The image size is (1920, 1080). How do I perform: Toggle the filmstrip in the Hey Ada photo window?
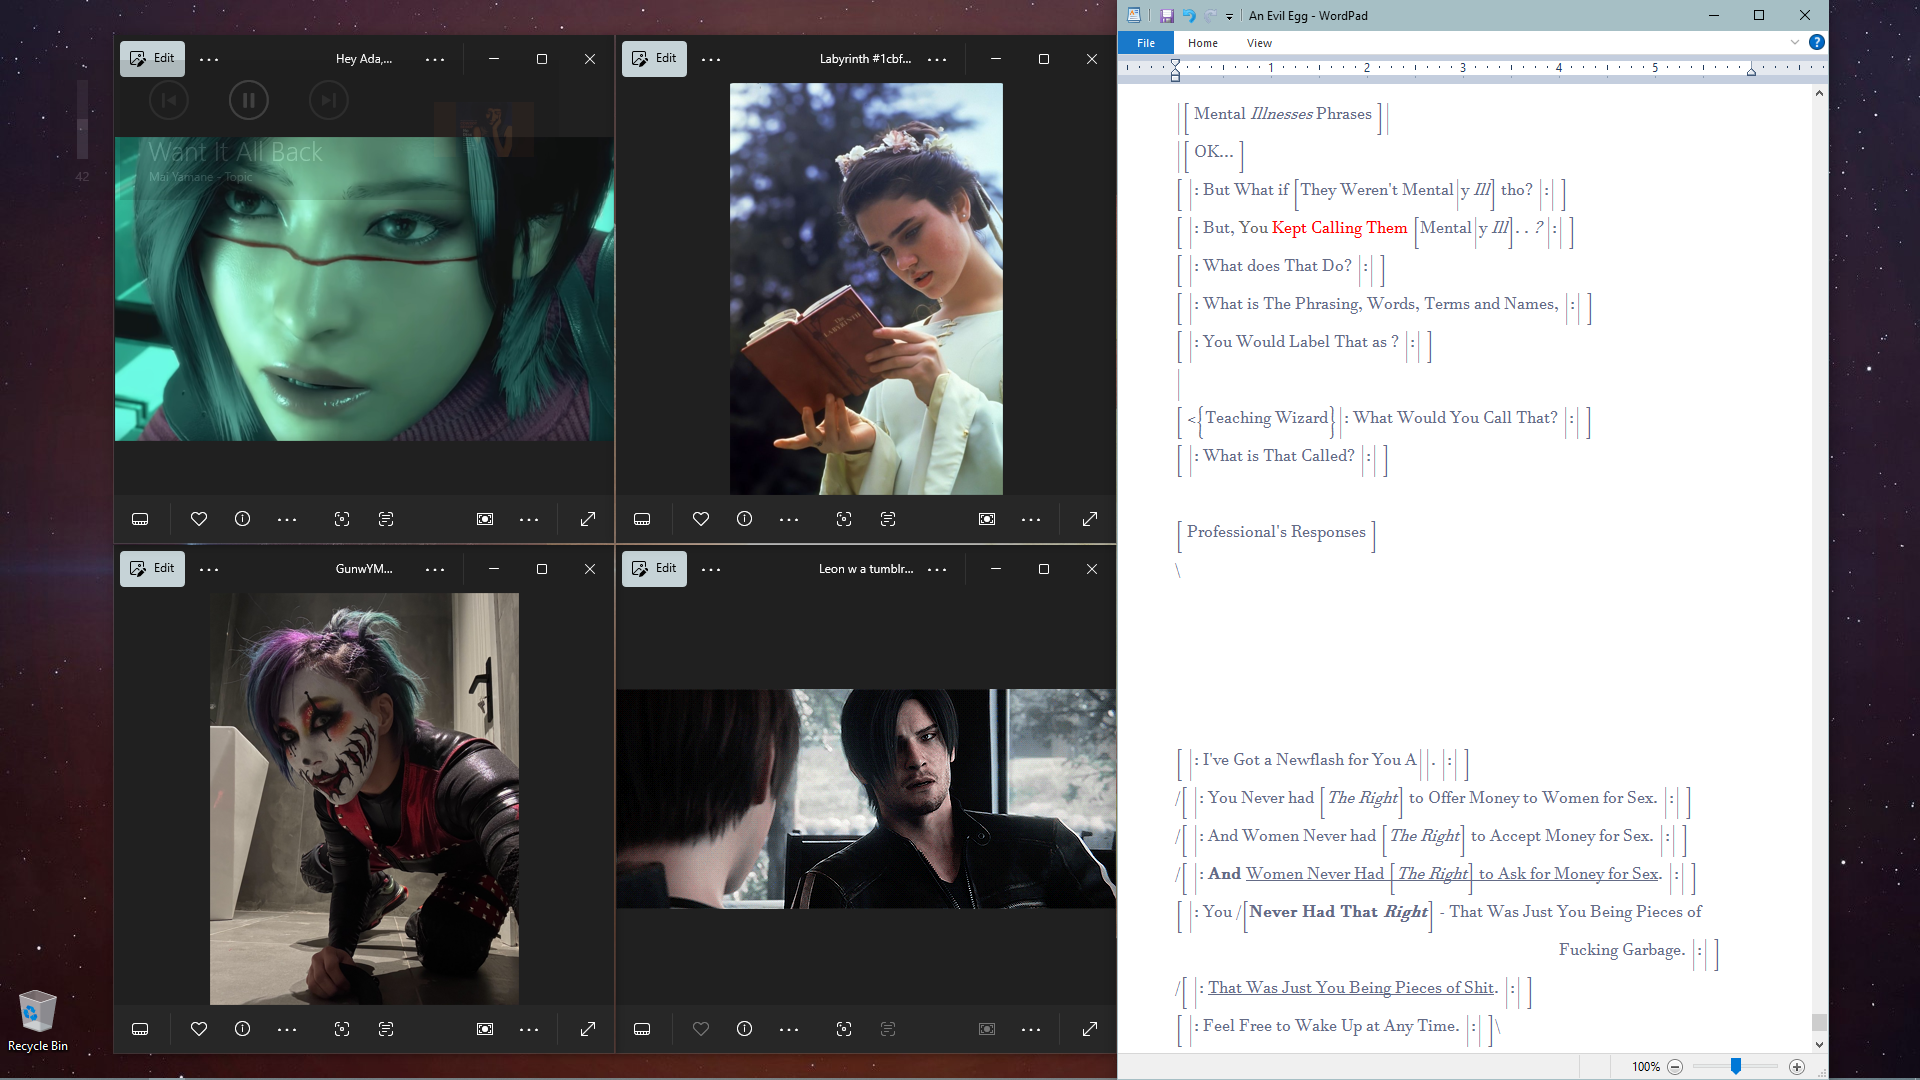[140, 519]
